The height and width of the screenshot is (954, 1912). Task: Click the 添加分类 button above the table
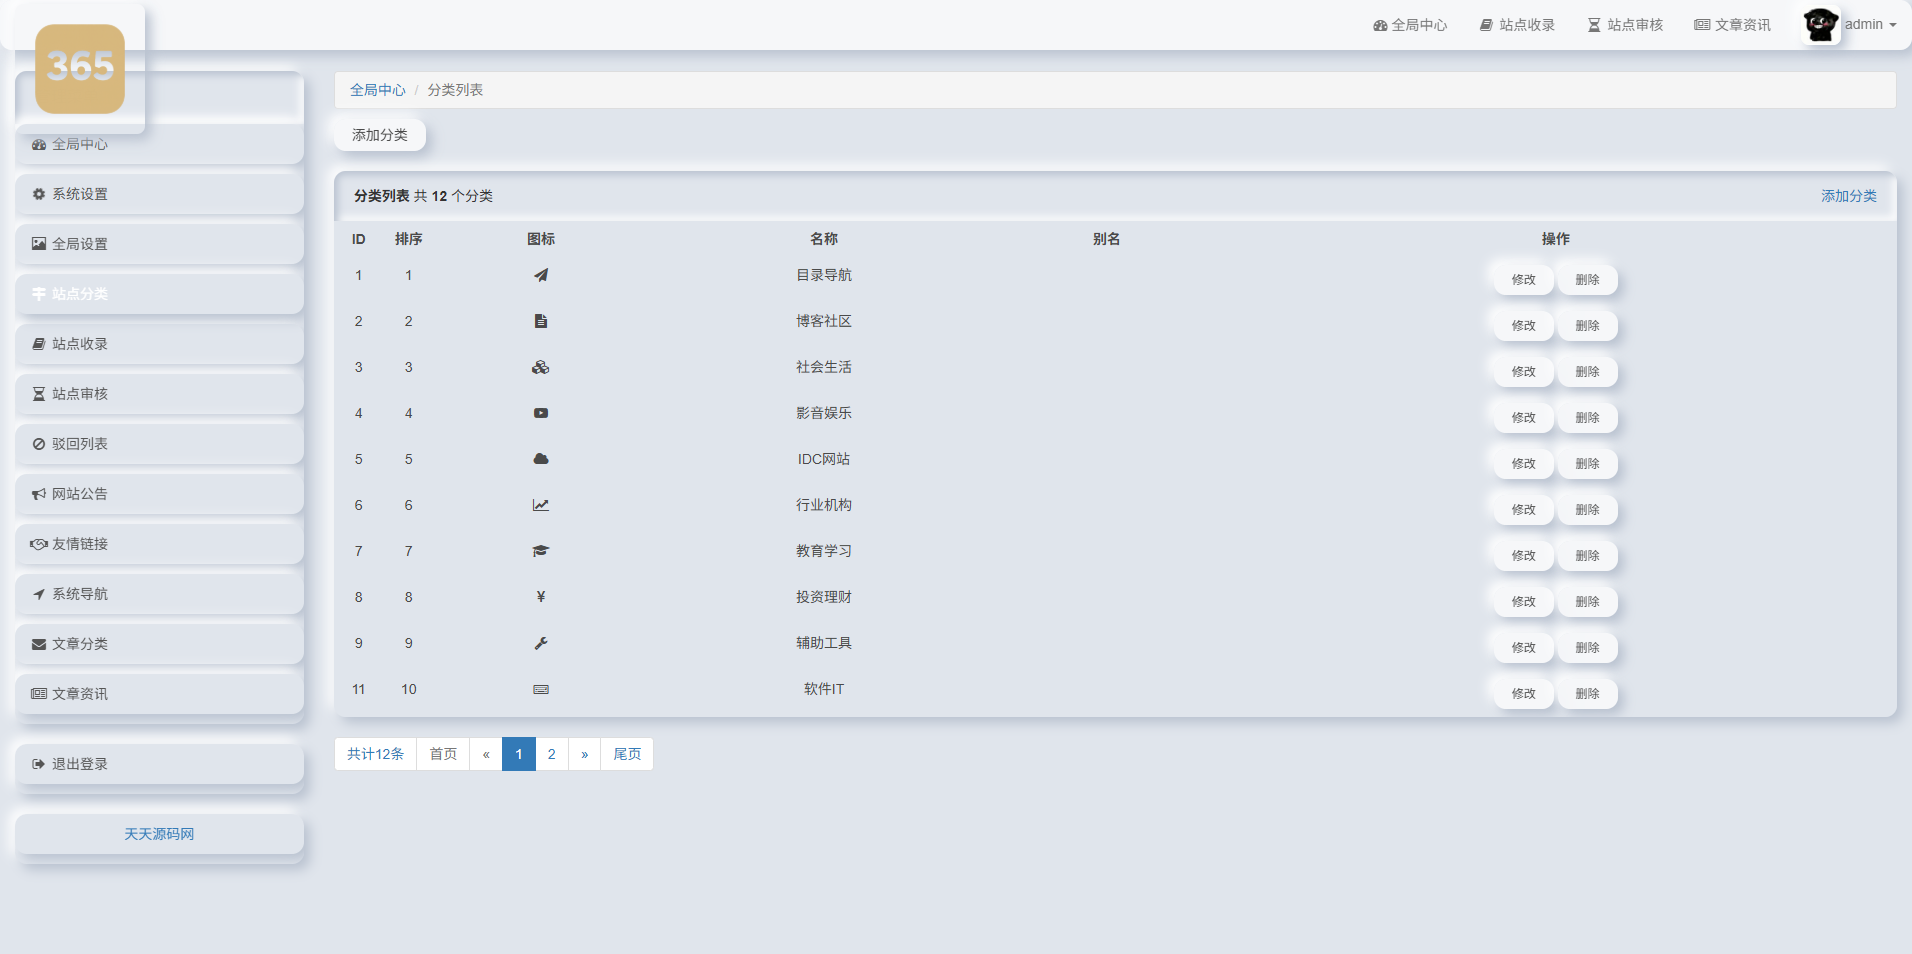pos(379,134)
